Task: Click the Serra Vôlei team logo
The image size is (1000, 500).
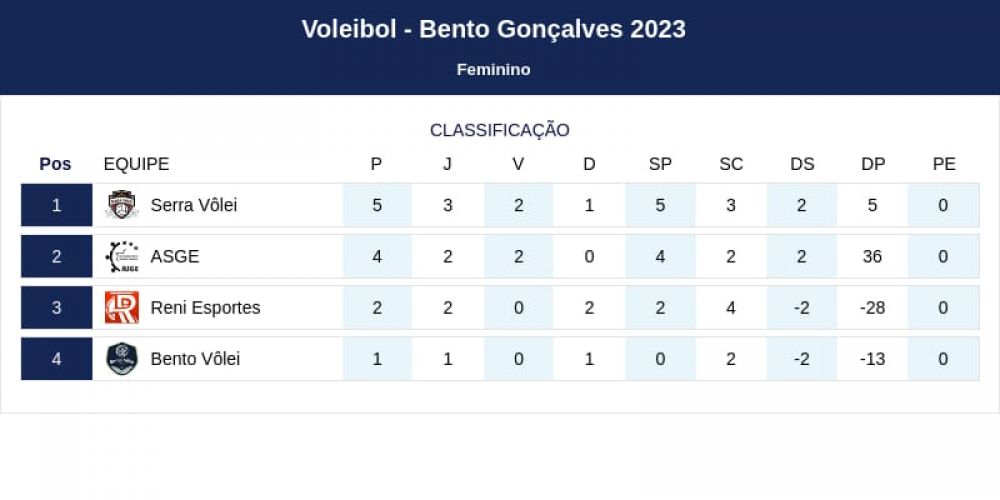Action: tap(122, 205)
